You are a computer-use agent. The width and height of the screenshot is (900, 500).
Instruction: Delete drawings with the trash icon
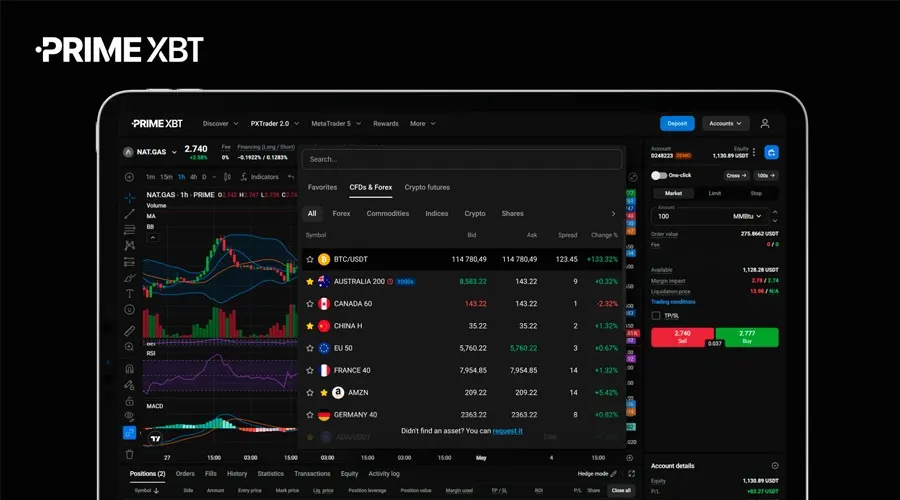tap(130, 454)
